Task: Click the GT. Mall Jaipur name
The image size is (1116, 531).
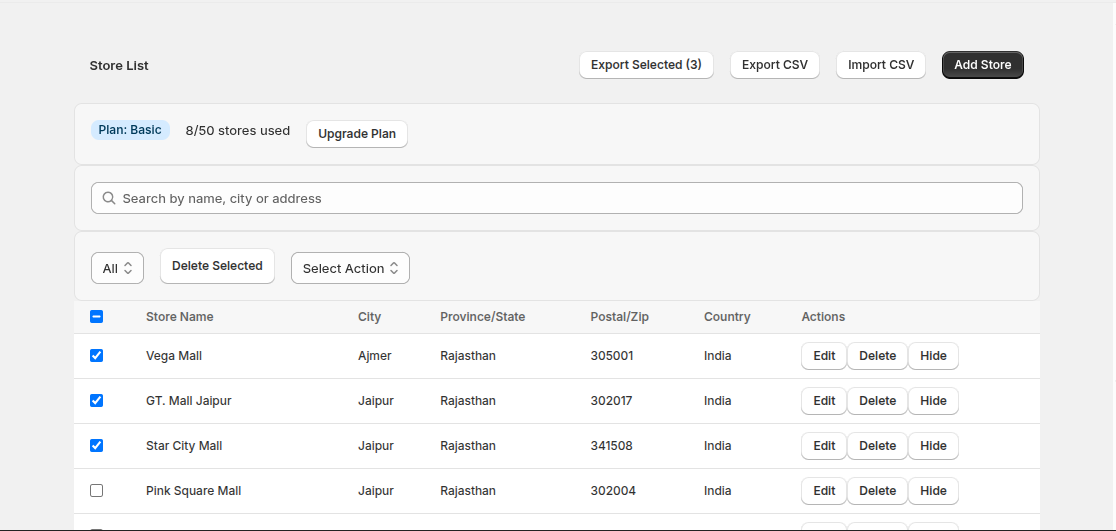Action: click(189, 401)
